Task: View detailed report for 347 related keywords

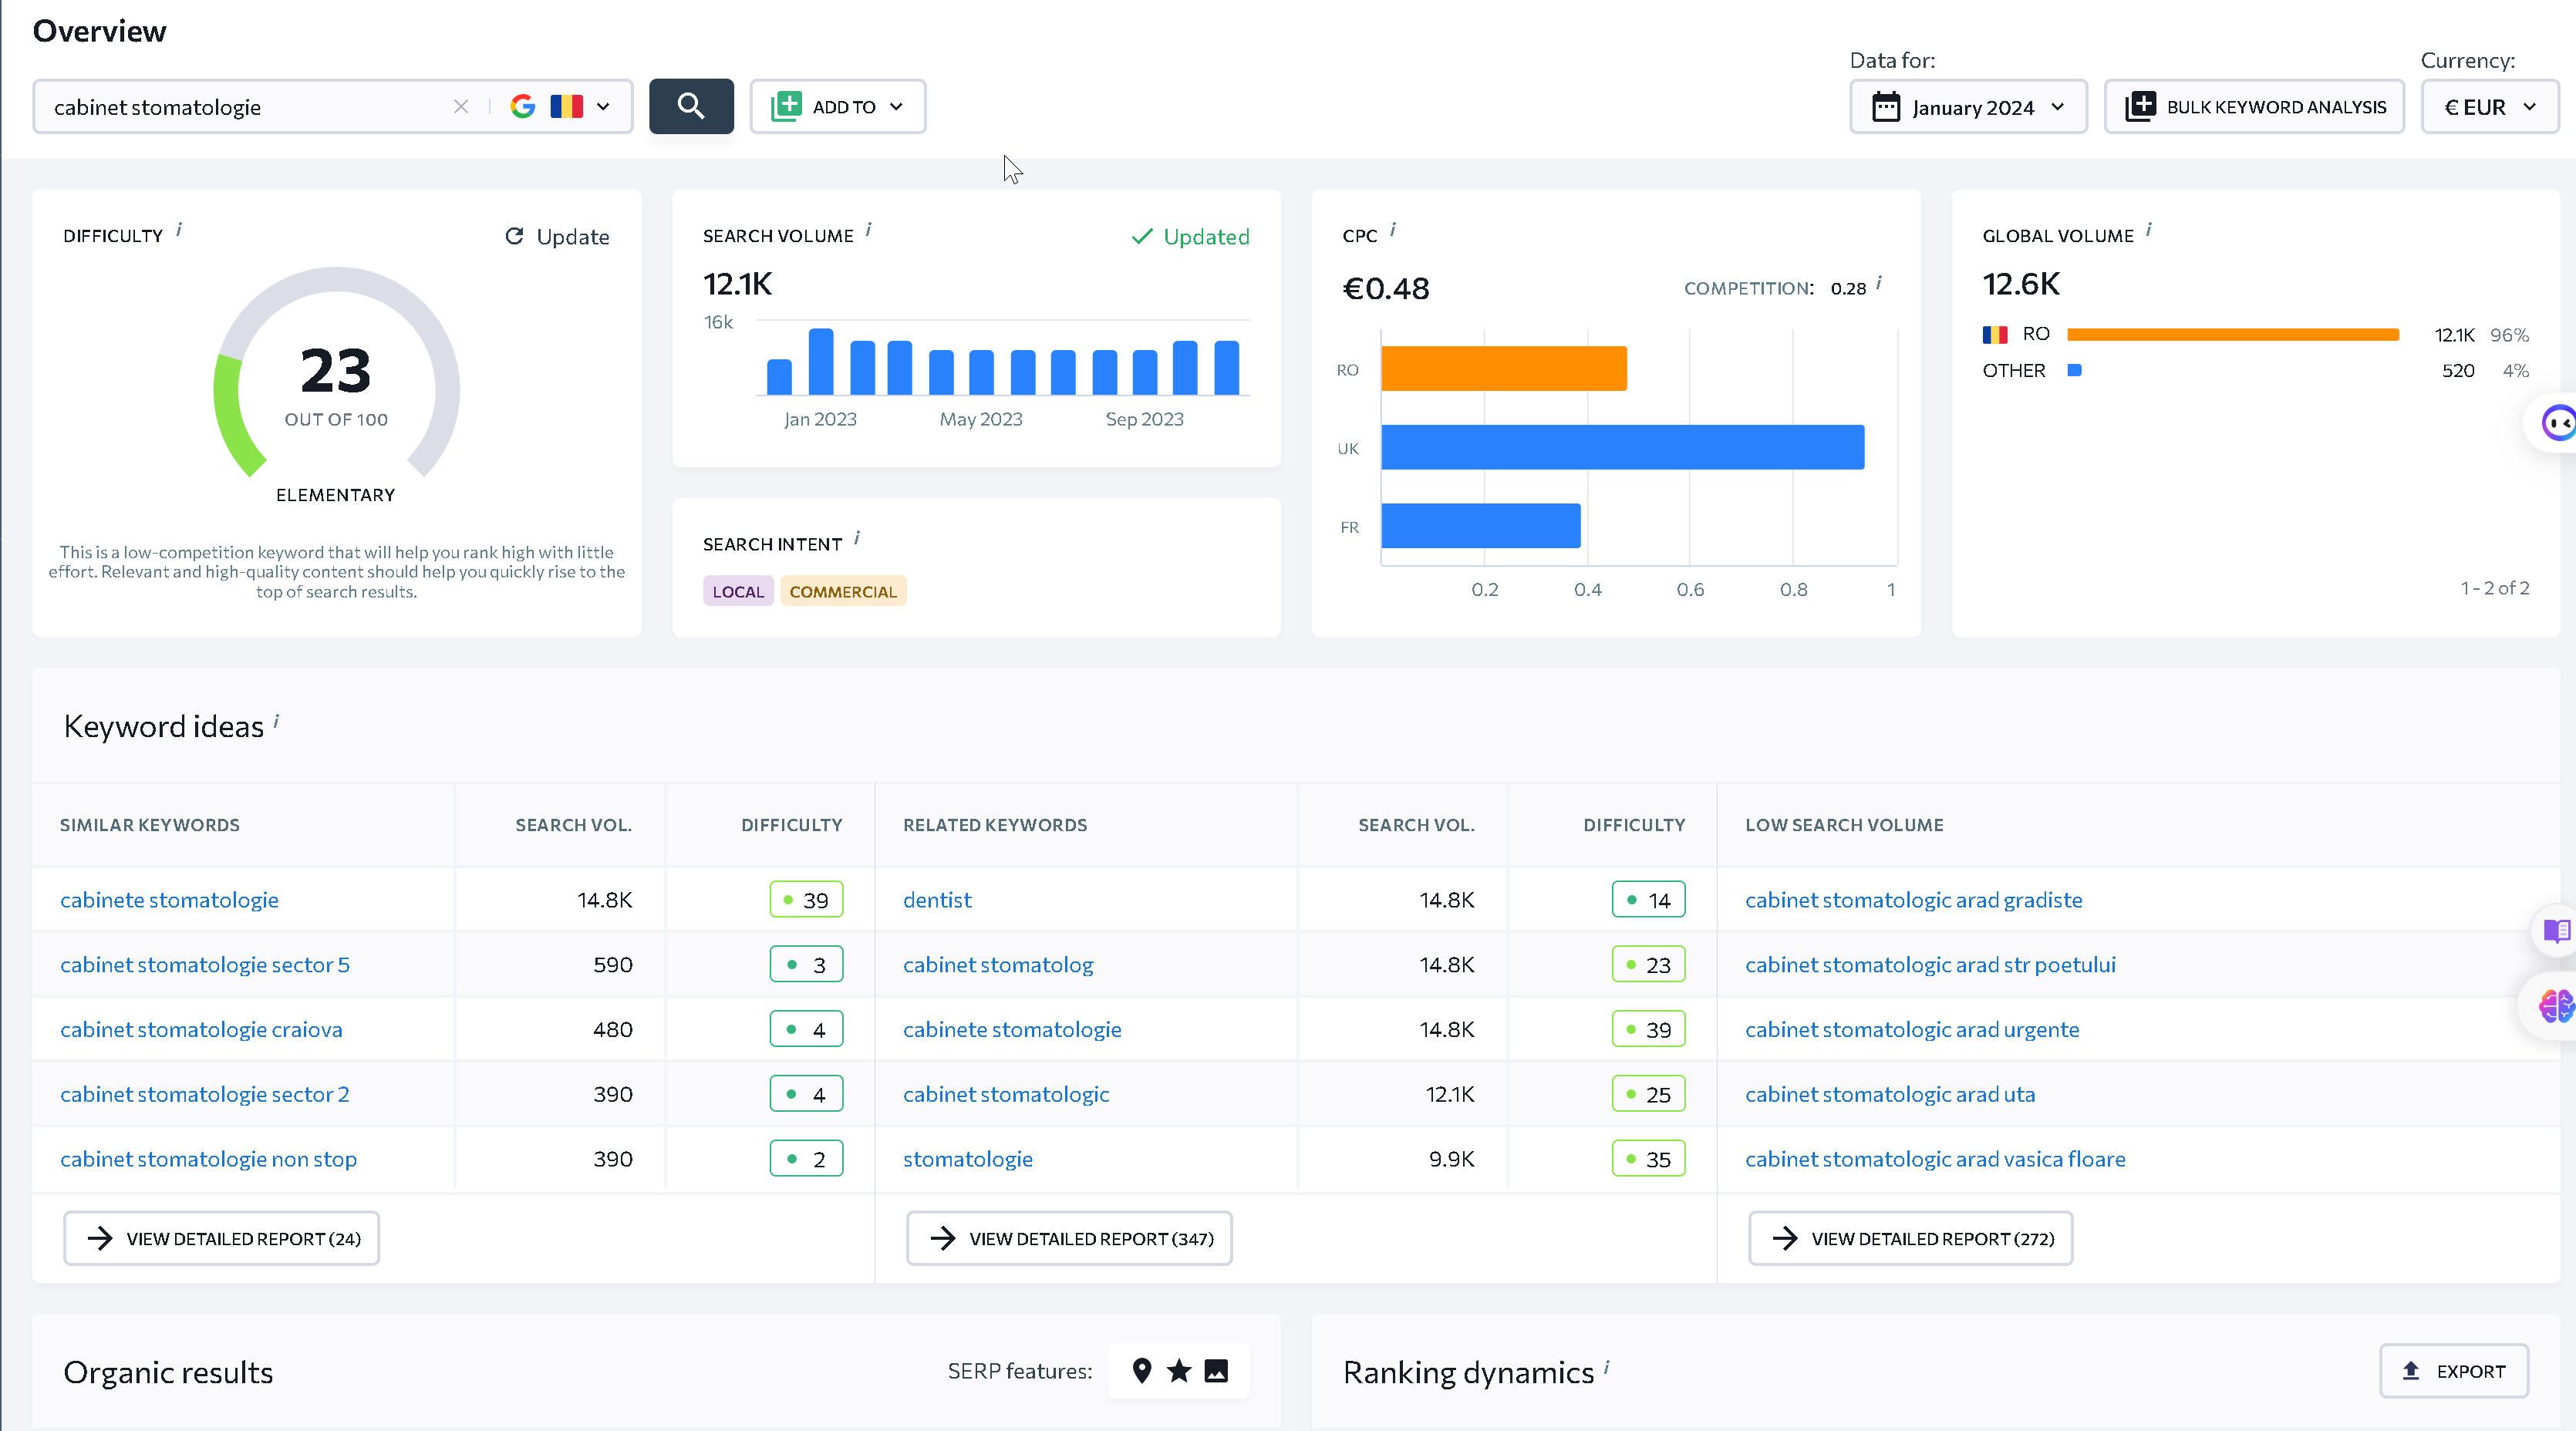Action: coord(1069,1238)
